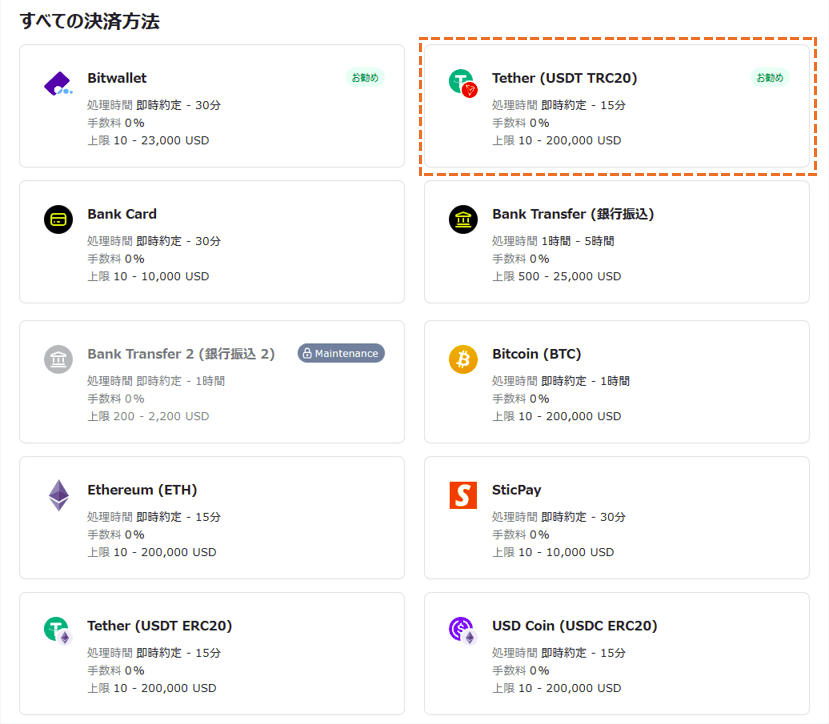Click the すべての決済方法 heading

tap(90, 21)
